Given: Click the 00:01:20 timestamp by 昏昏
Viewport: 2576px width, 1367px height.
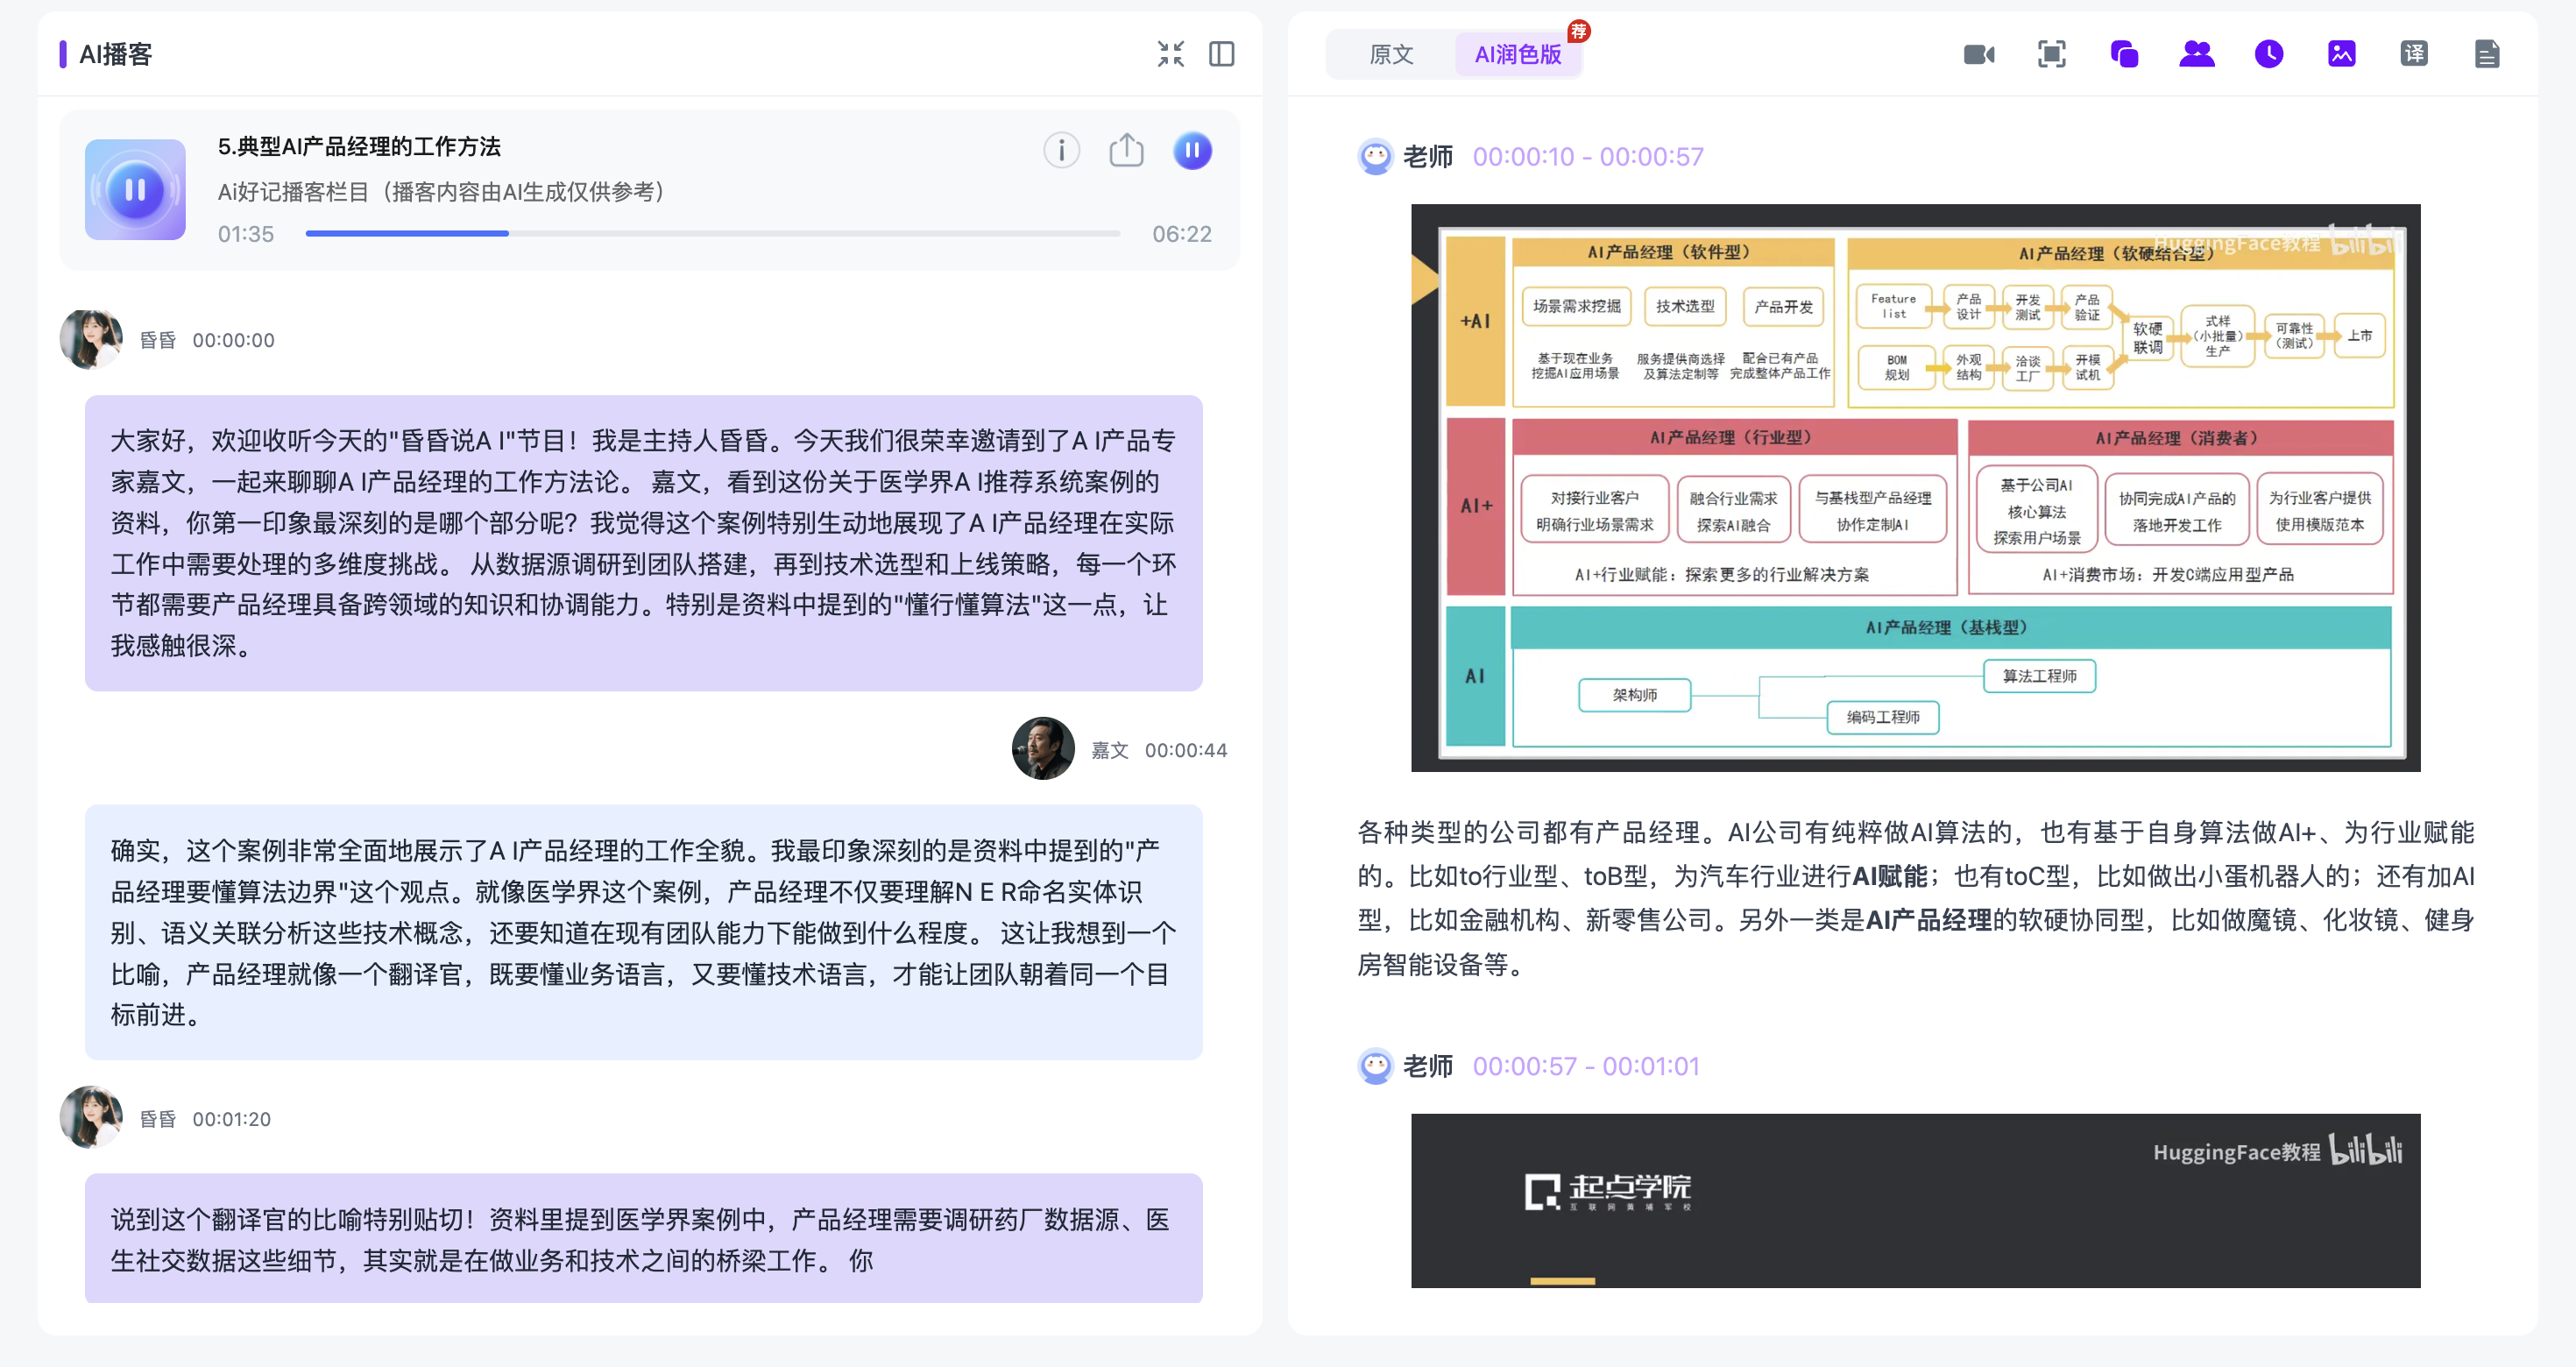Looking at the screenshot, I should coord(231,1119).
